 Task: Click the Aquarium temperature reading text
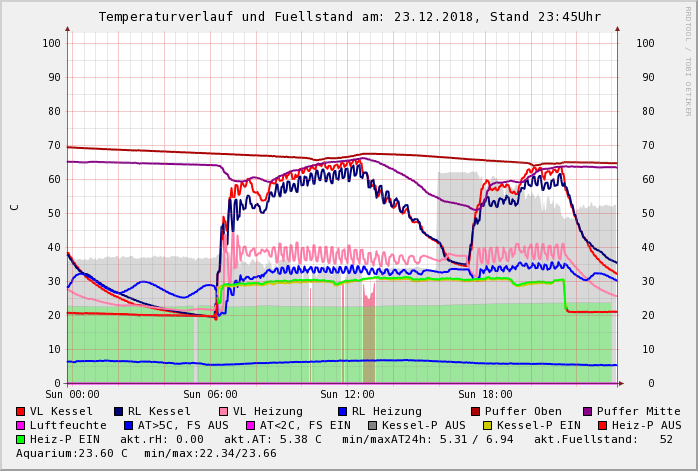coord(72,453)
